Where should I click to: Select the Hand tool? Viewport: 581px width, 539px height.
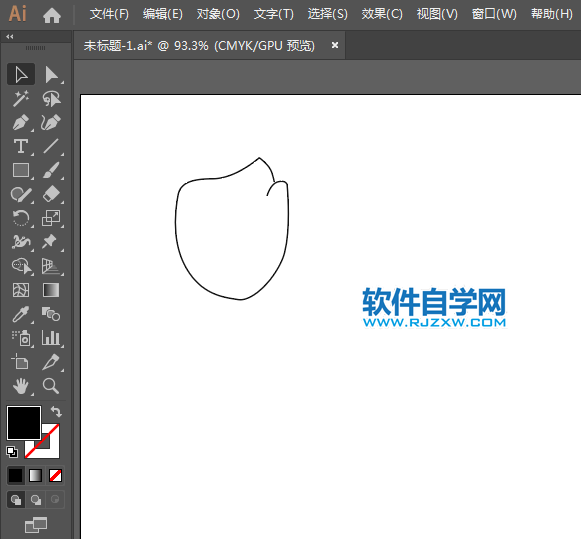click(21, 386)
